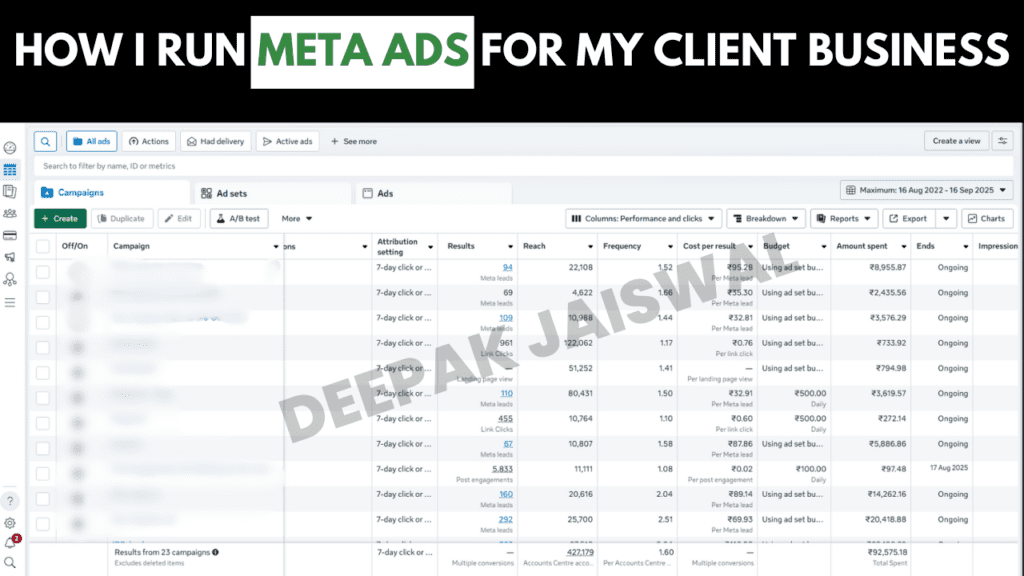Open the Audiences people icon in sidebar

tap(10, 213)
